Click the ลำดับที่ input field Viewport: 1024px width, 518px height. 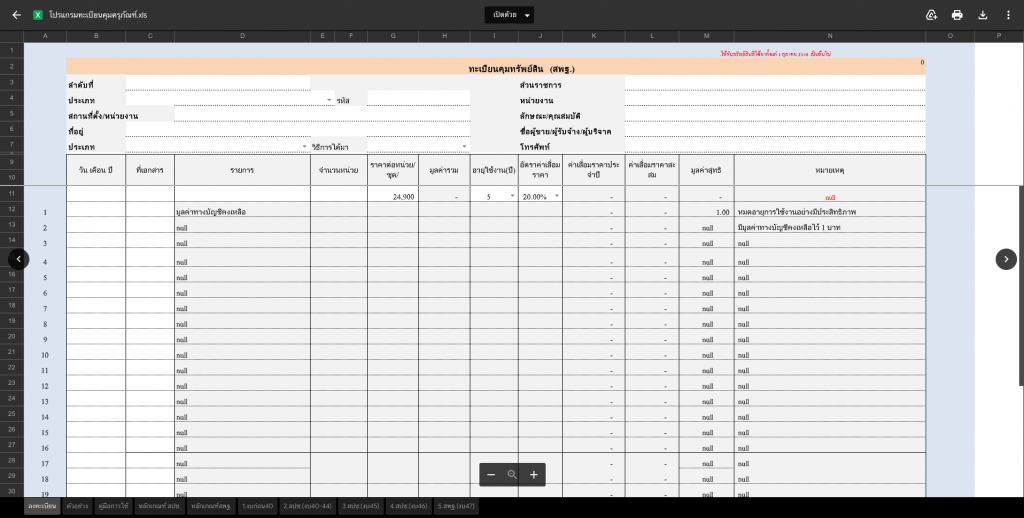(x=218, y=85)
